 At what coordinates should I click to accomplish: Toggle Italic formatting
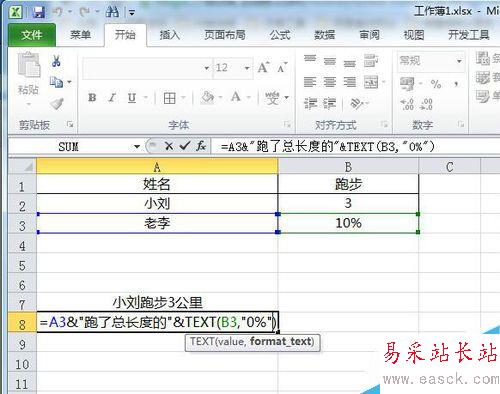tap(112, 98)
